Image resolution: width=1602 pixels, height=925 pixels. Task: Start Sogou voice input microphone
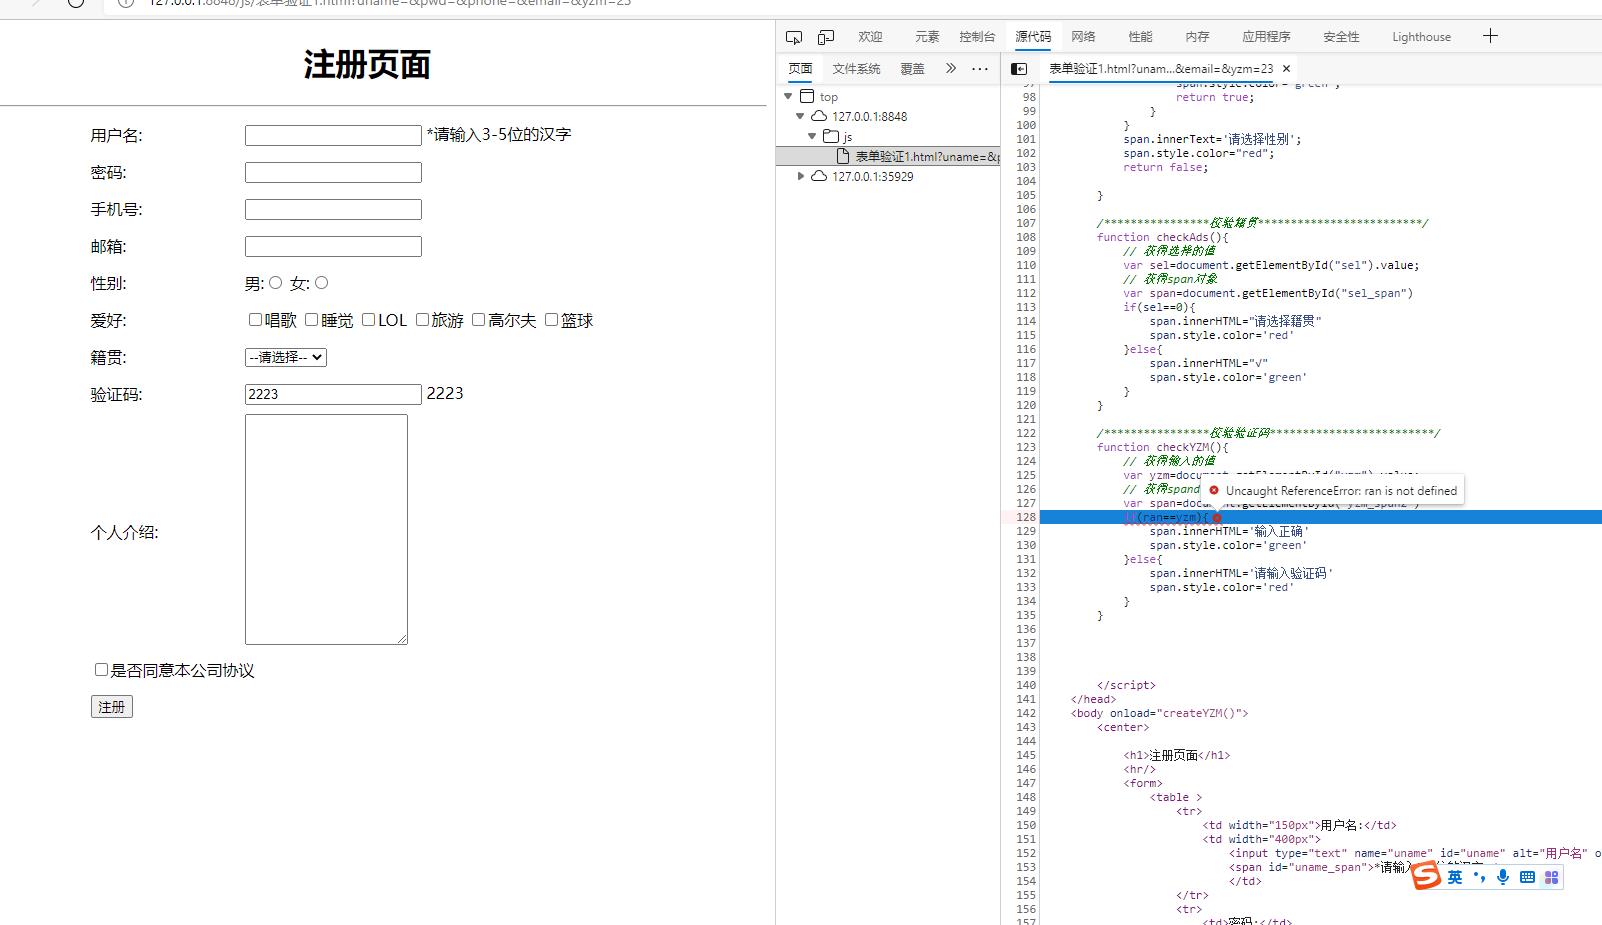[x=1503, y=877]
